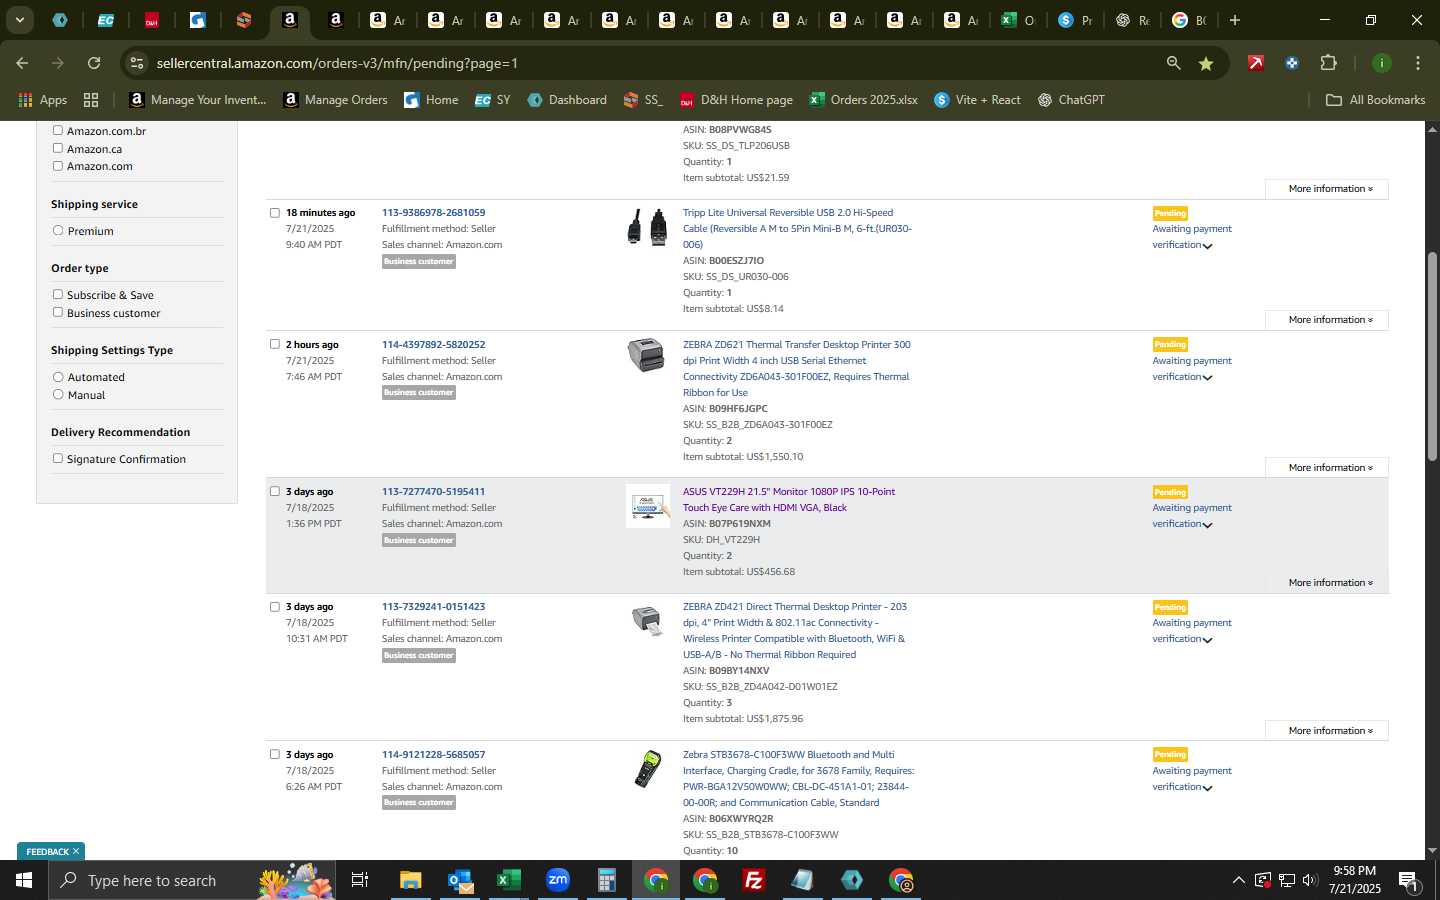Viewport: 1440px width, 900px height.
Task: Open the new tab plus button
Action: (1235, 20)
